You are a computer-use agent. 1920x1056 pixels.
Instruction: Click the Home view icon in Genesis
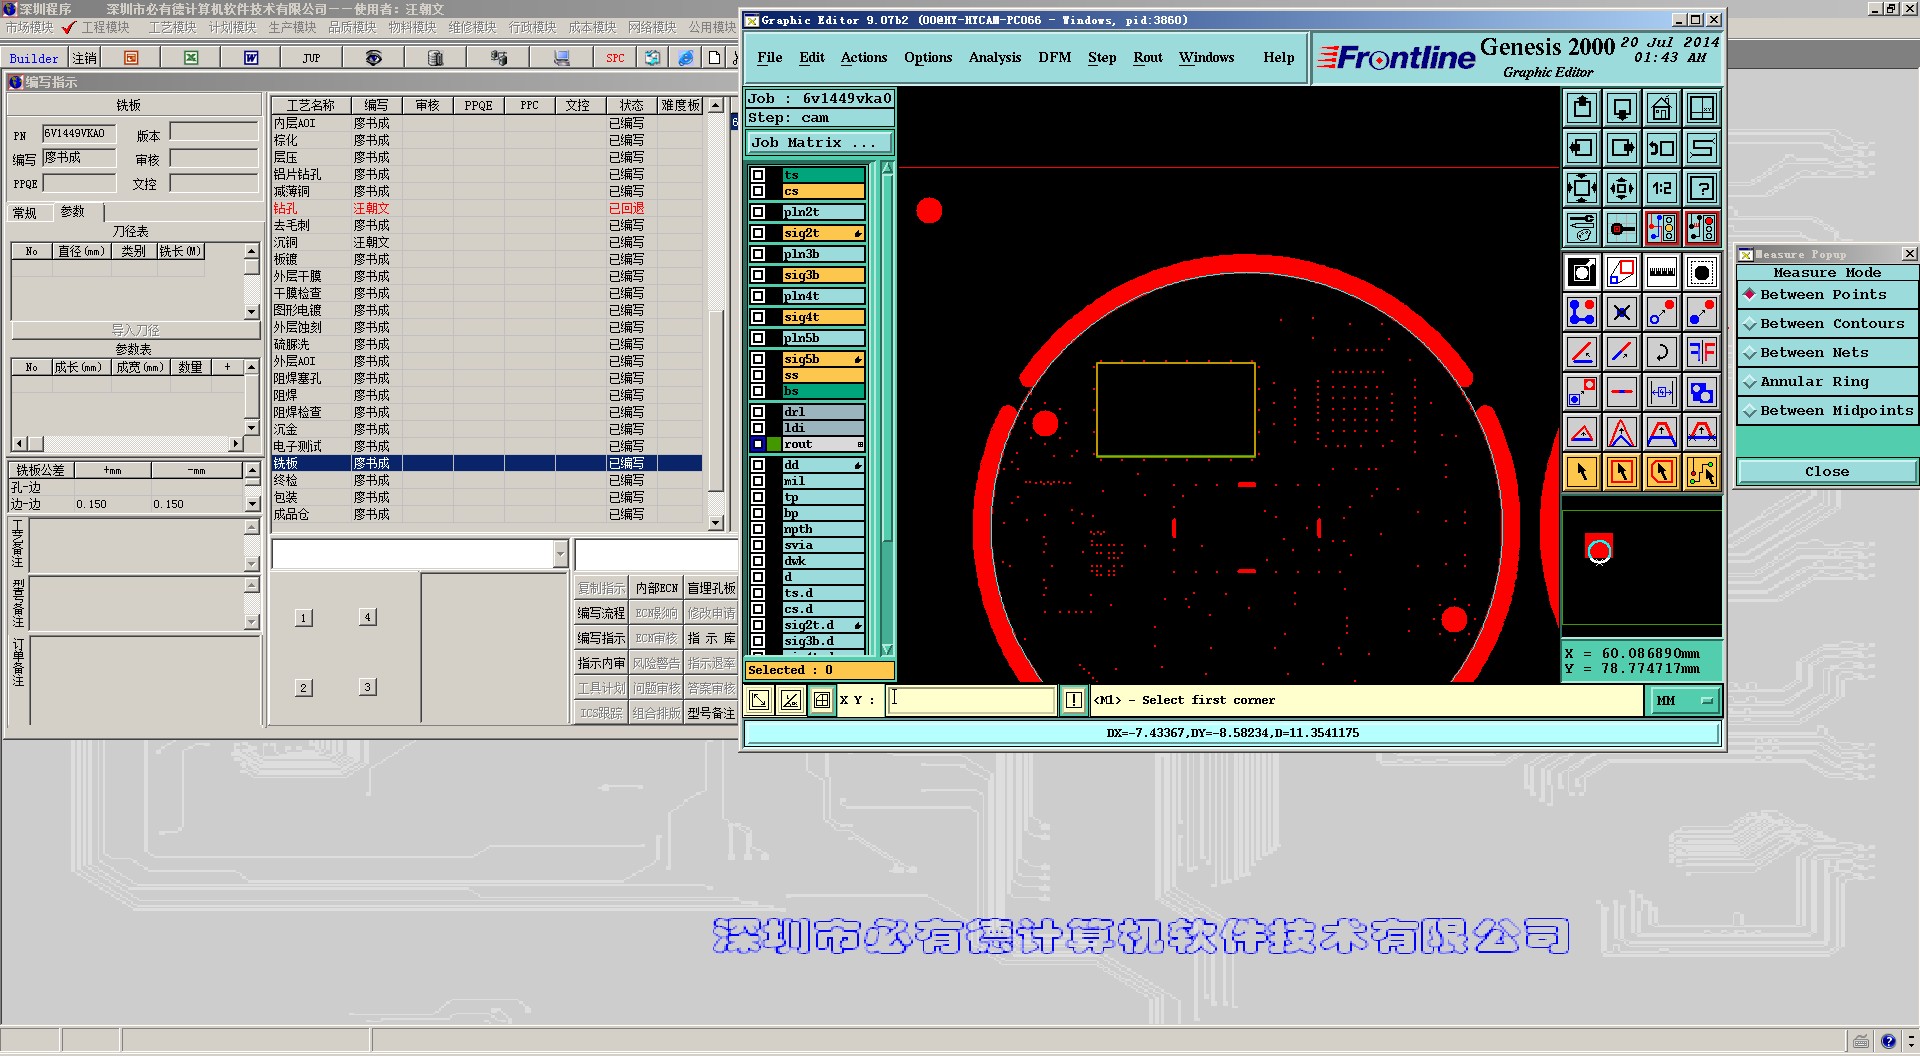pyautogui.click(x=1661, y=108)
